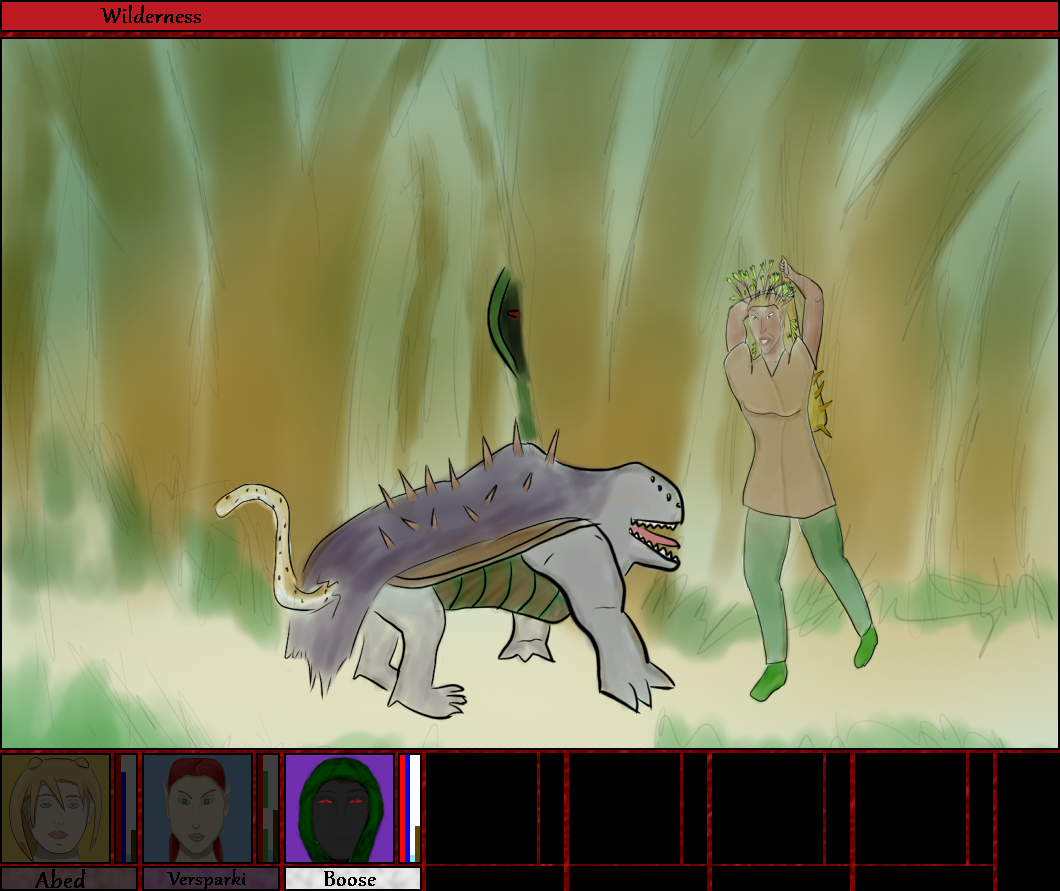The width and height of the screenshot is (1060, 891).
Task: Click Boose's red and blue status bars
Action: [x=410, y=808]
